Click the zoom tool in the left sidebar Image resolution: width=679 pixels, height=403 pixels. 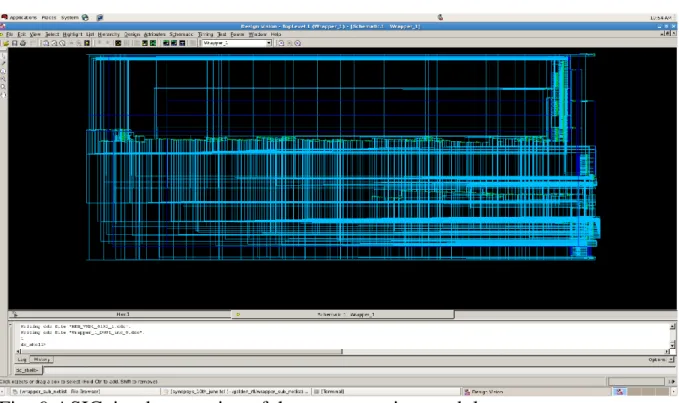point(3,71)
